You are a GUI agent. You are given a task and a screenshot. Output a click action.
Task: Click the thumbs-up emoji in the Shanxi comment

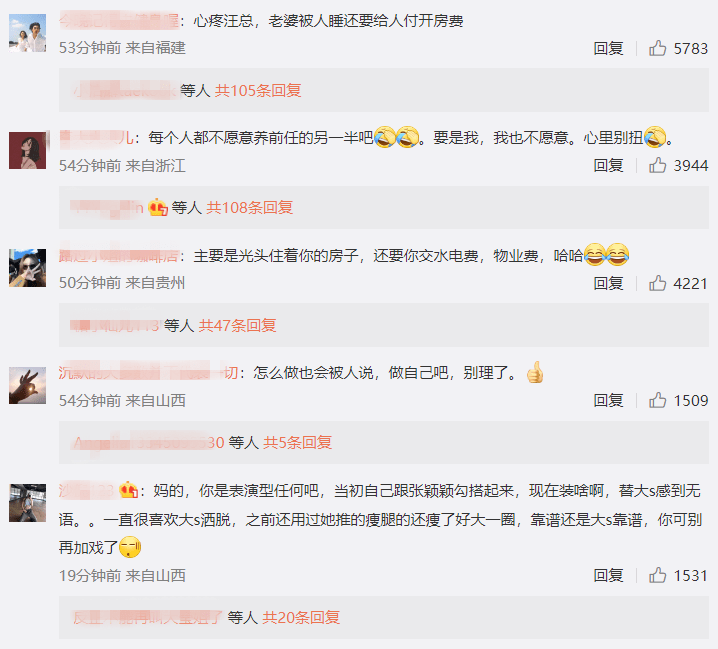pos(534,372)
